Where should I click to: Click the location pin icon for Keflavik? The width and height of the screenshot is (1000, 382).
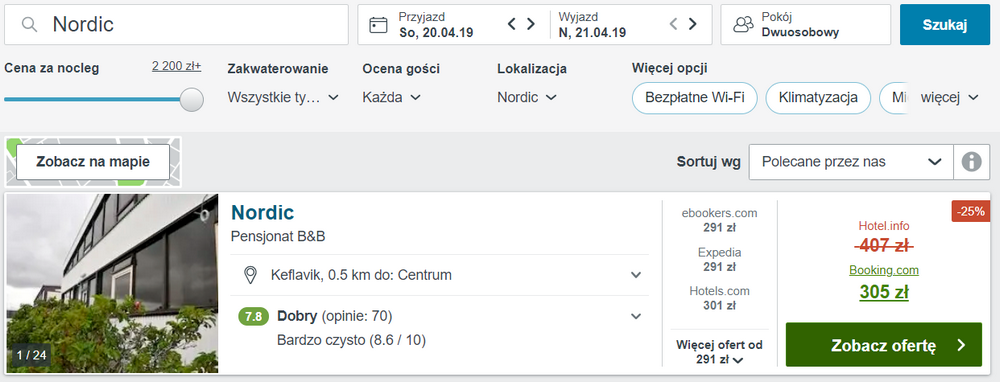251,275
